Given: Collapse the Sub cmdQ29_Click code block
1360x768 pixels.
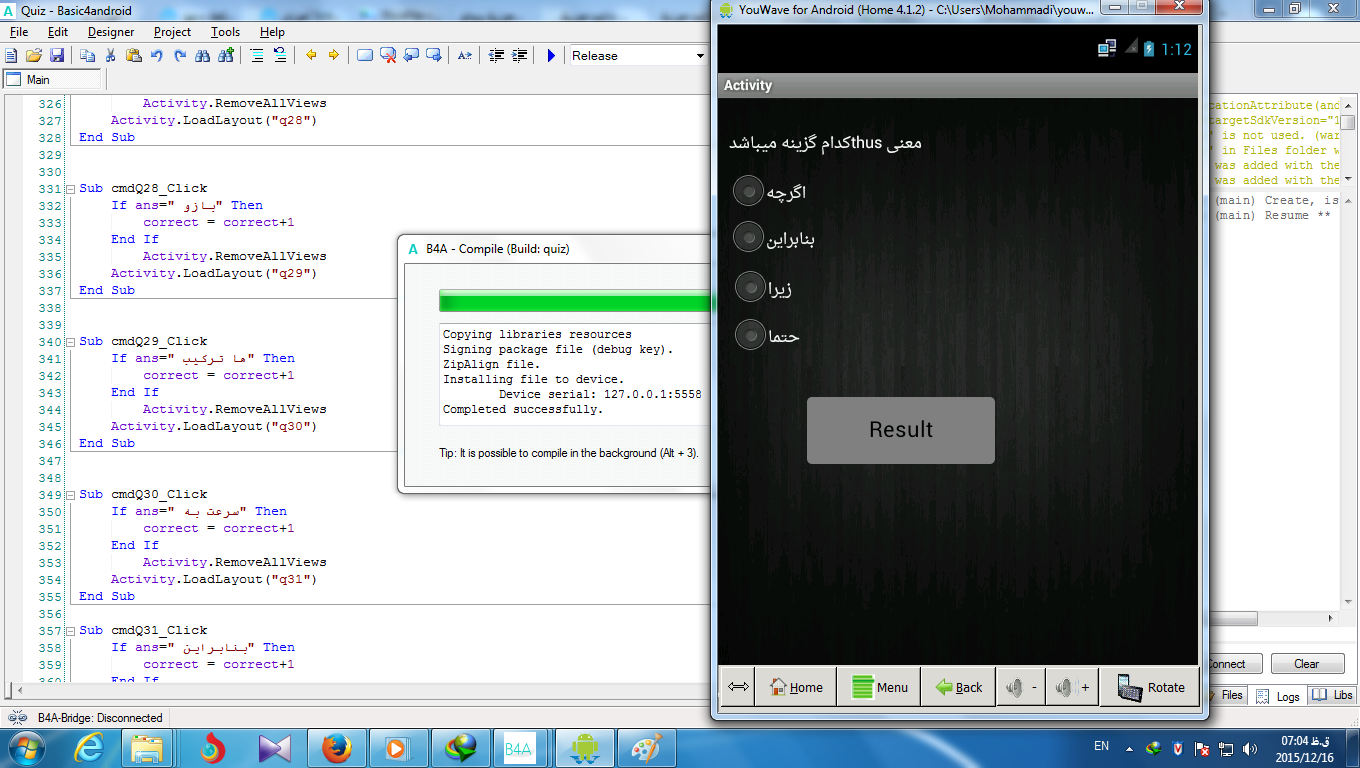Looking at the screenshot, I should [70, 341].
